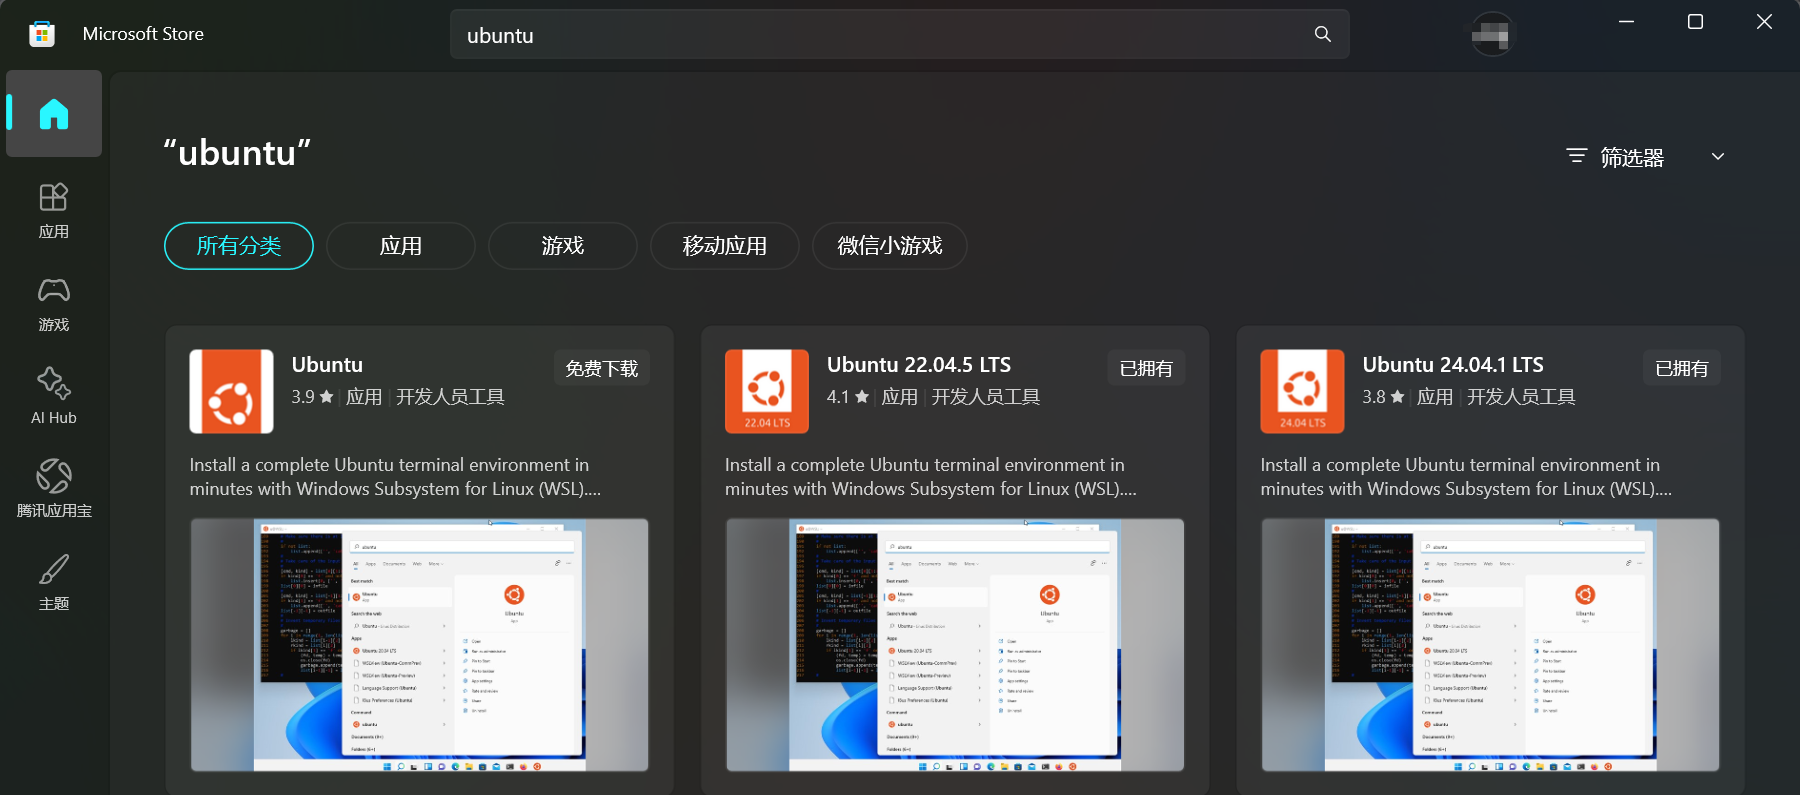Screen dimensions: 1800x795
Task: Click the search box containing ubuntu
Action: tap(900, 35)
